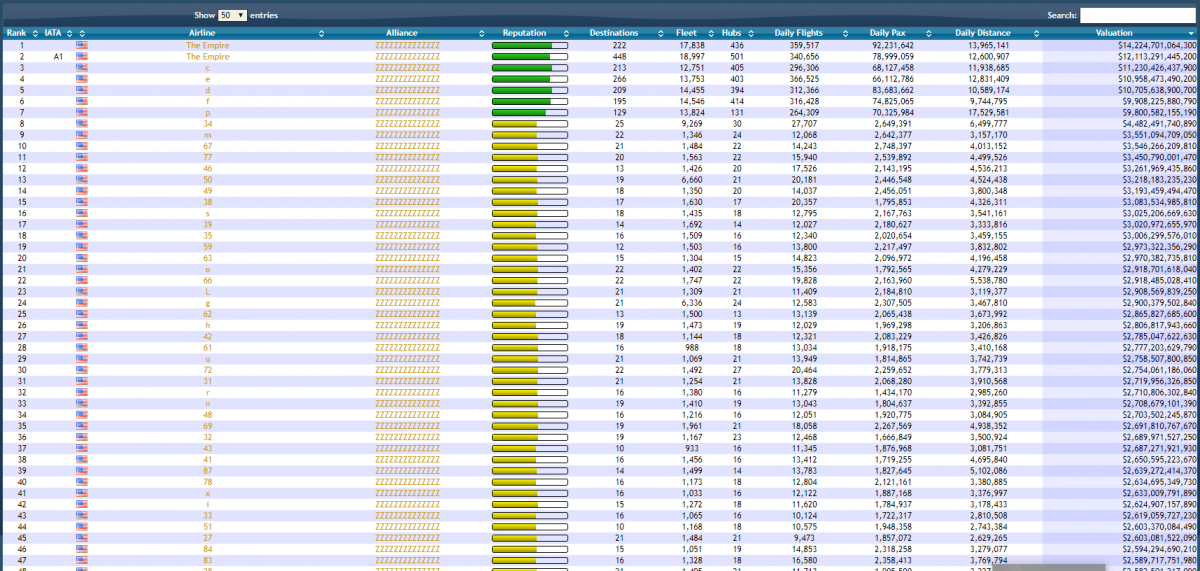Click the flag icon for airline 61
The width and height of the screenshot is (1200, 571).
pos(81,347)
